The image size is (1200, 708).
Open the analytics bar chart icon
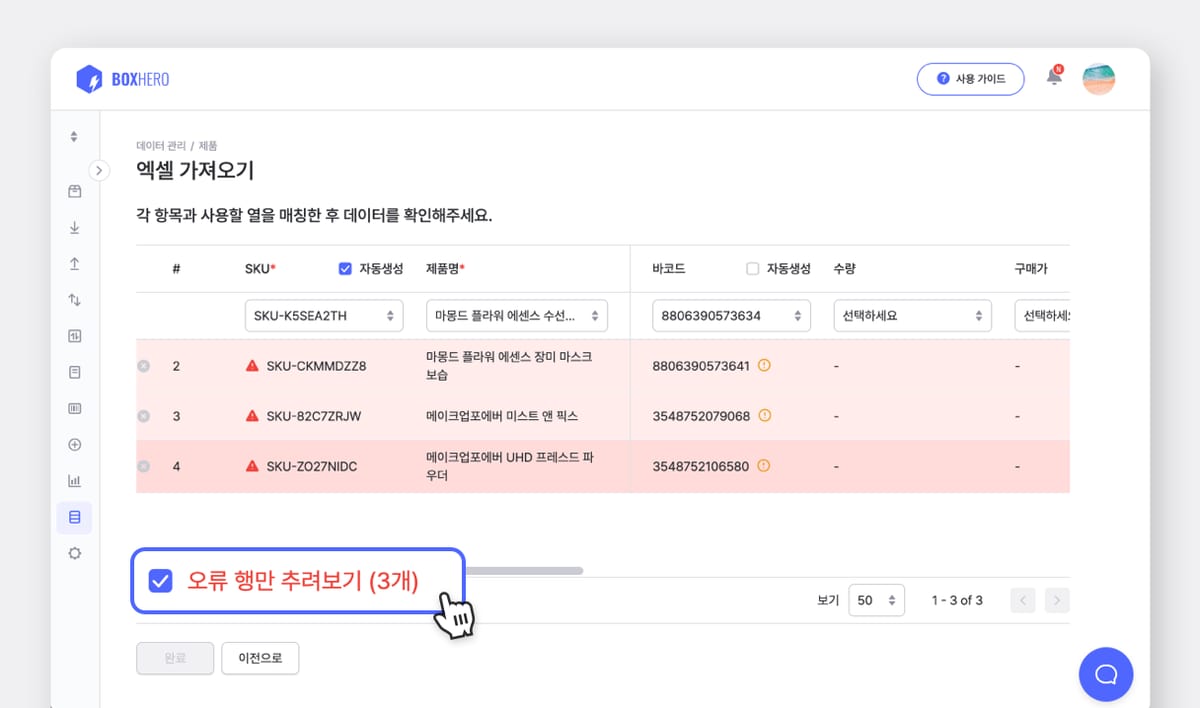(x=74, y=480)
